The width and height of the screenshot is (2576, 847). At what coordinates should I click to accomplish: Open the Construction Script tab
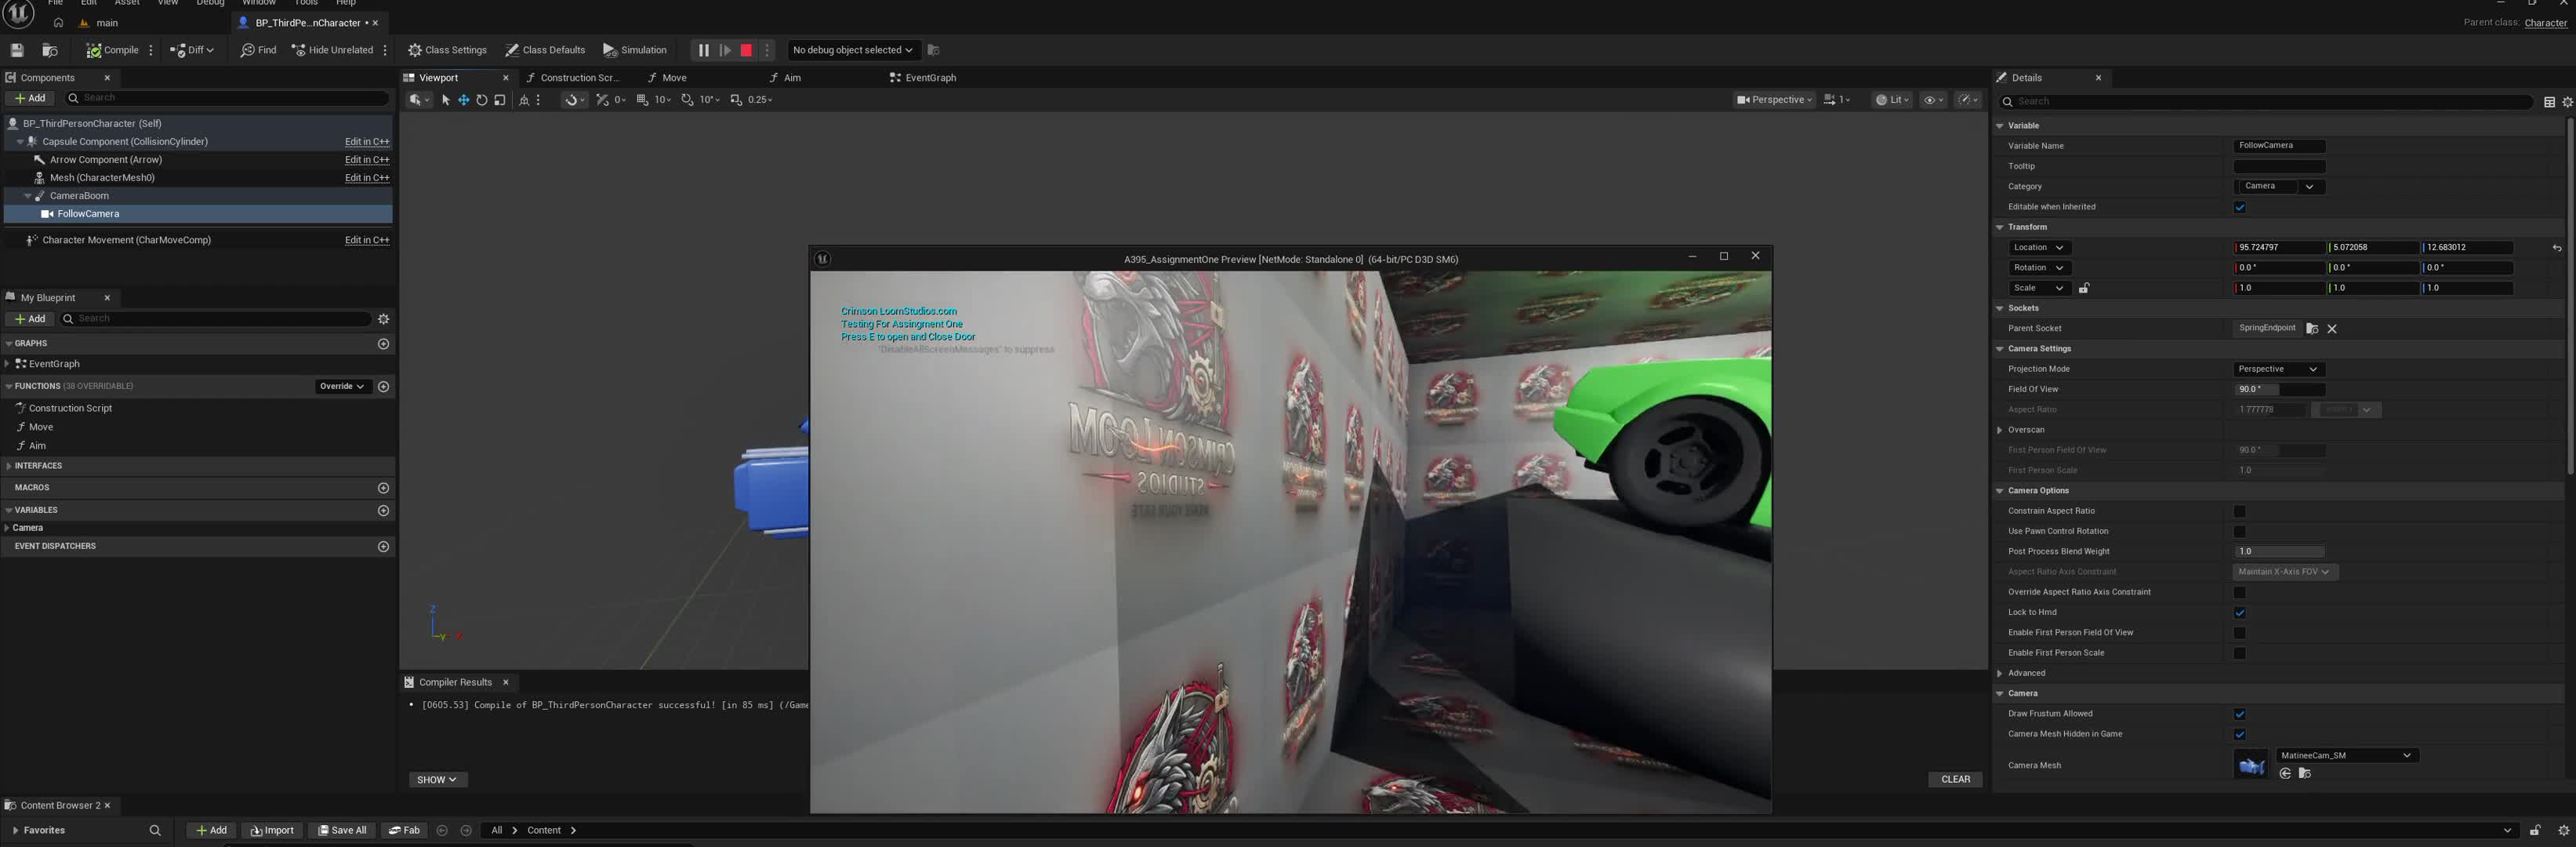tap(573, 78)
